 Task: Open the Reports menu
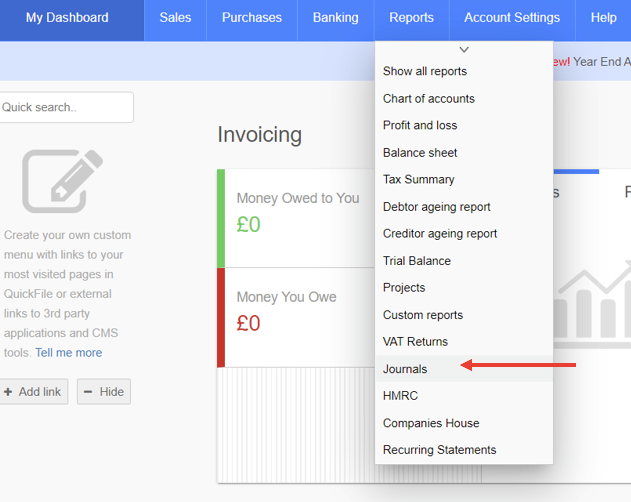click(411, 18)
